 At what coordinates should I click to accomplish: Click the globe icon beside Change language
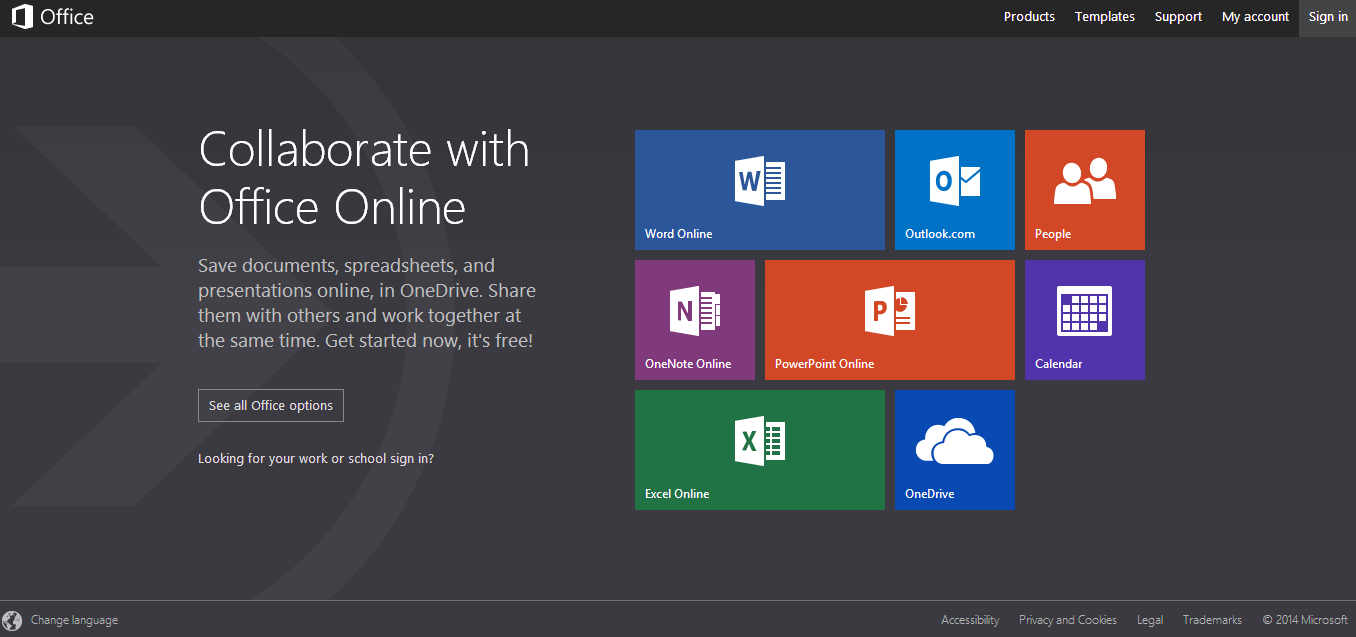12,621
